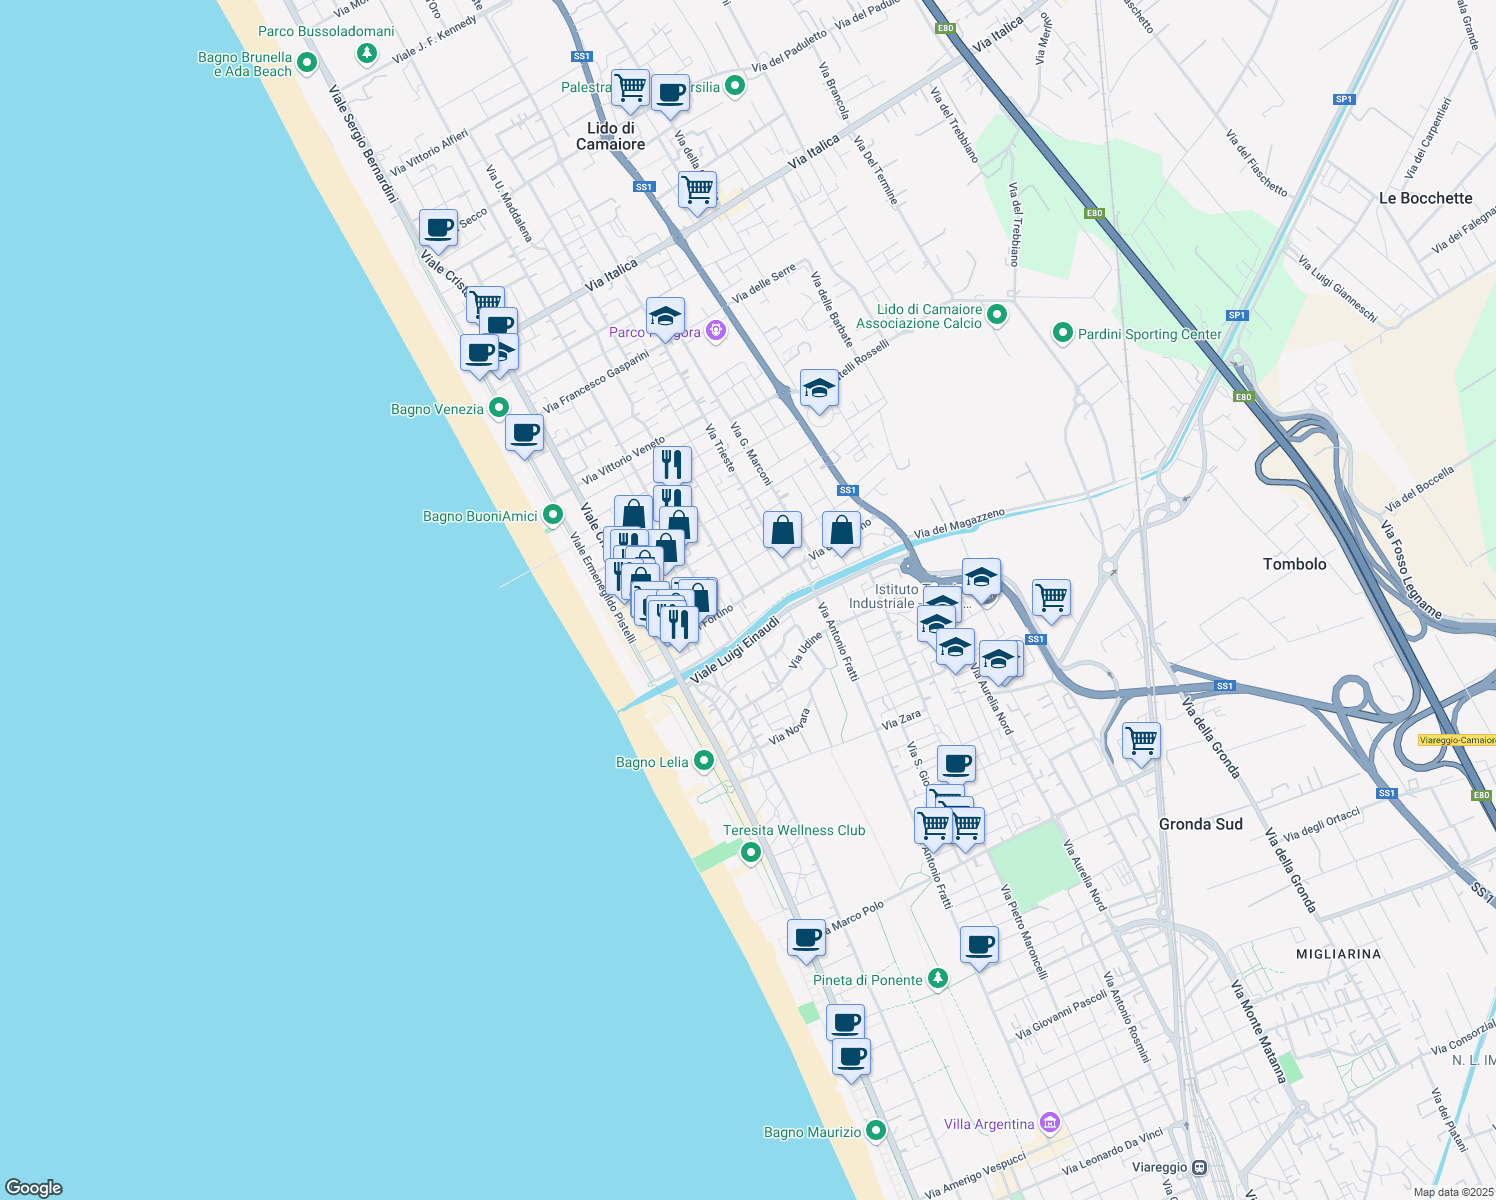Screen dimensions: 1496x1200
Task: Click supermarket marker near Gronda Sud
Action: tap(1141, 742)
